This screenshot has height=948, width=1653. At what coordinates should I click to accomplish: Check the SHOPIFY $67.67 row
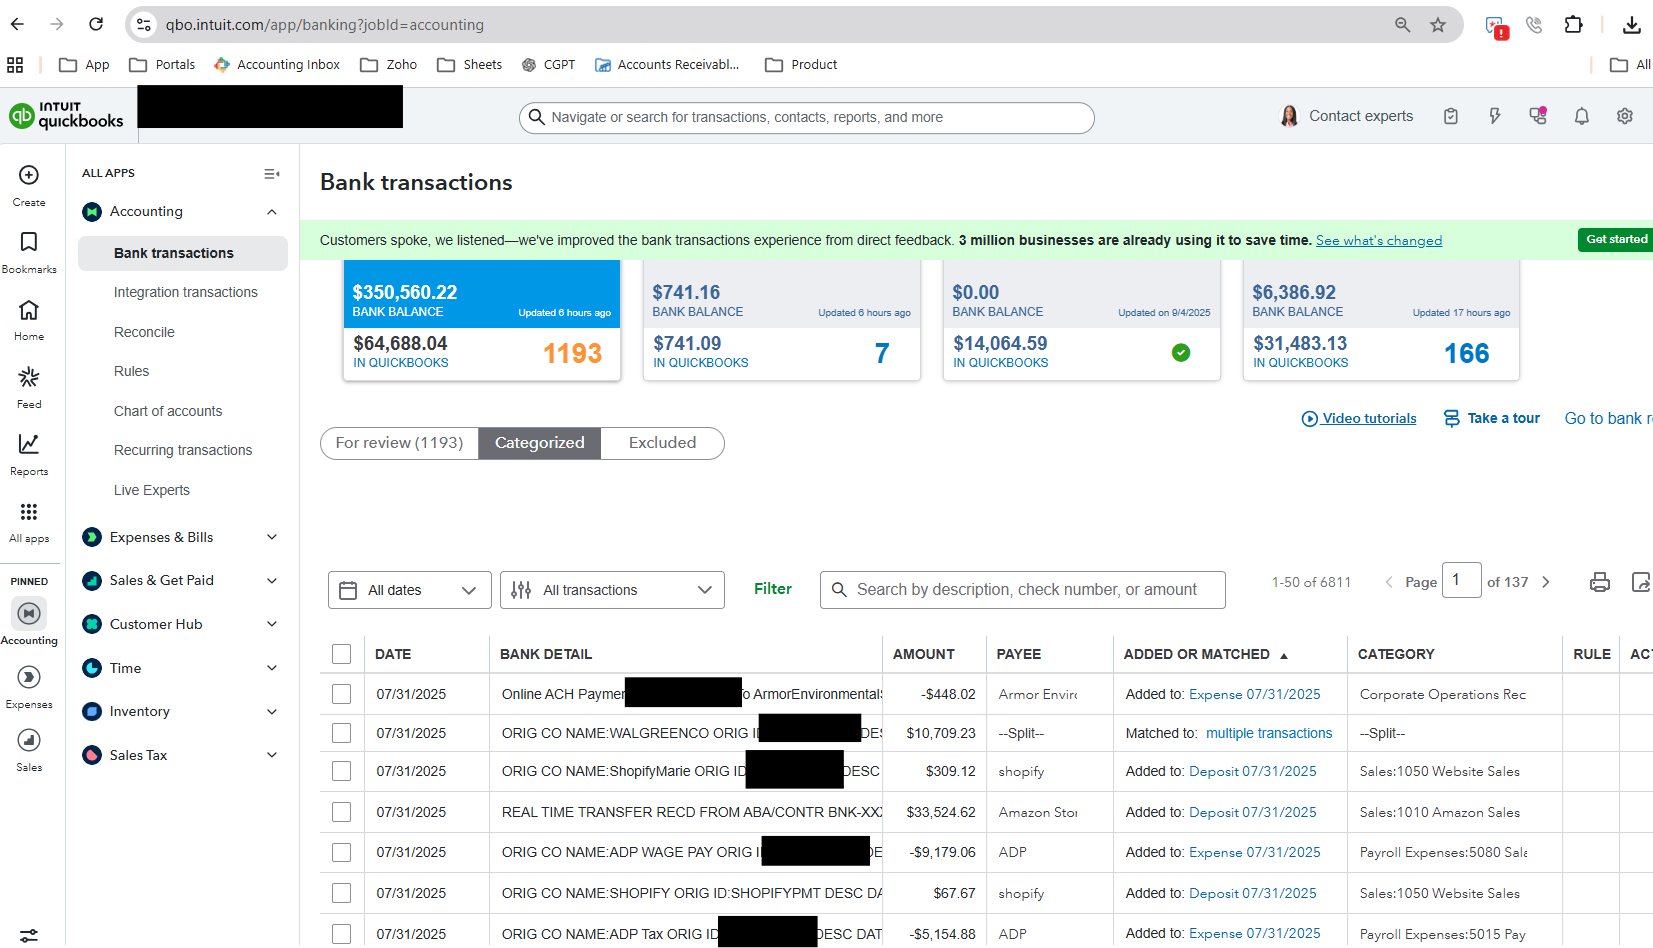point(342,893)
